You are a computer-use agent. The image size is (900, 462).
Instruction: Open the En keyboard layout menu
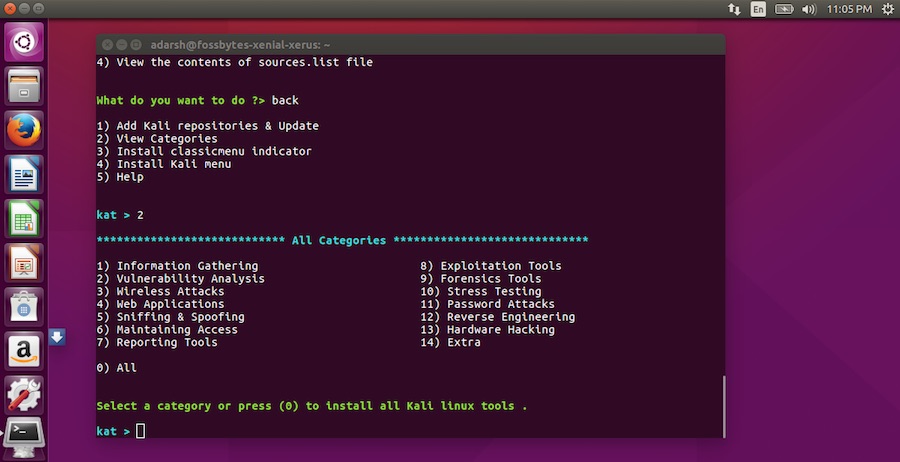point(759,9)
